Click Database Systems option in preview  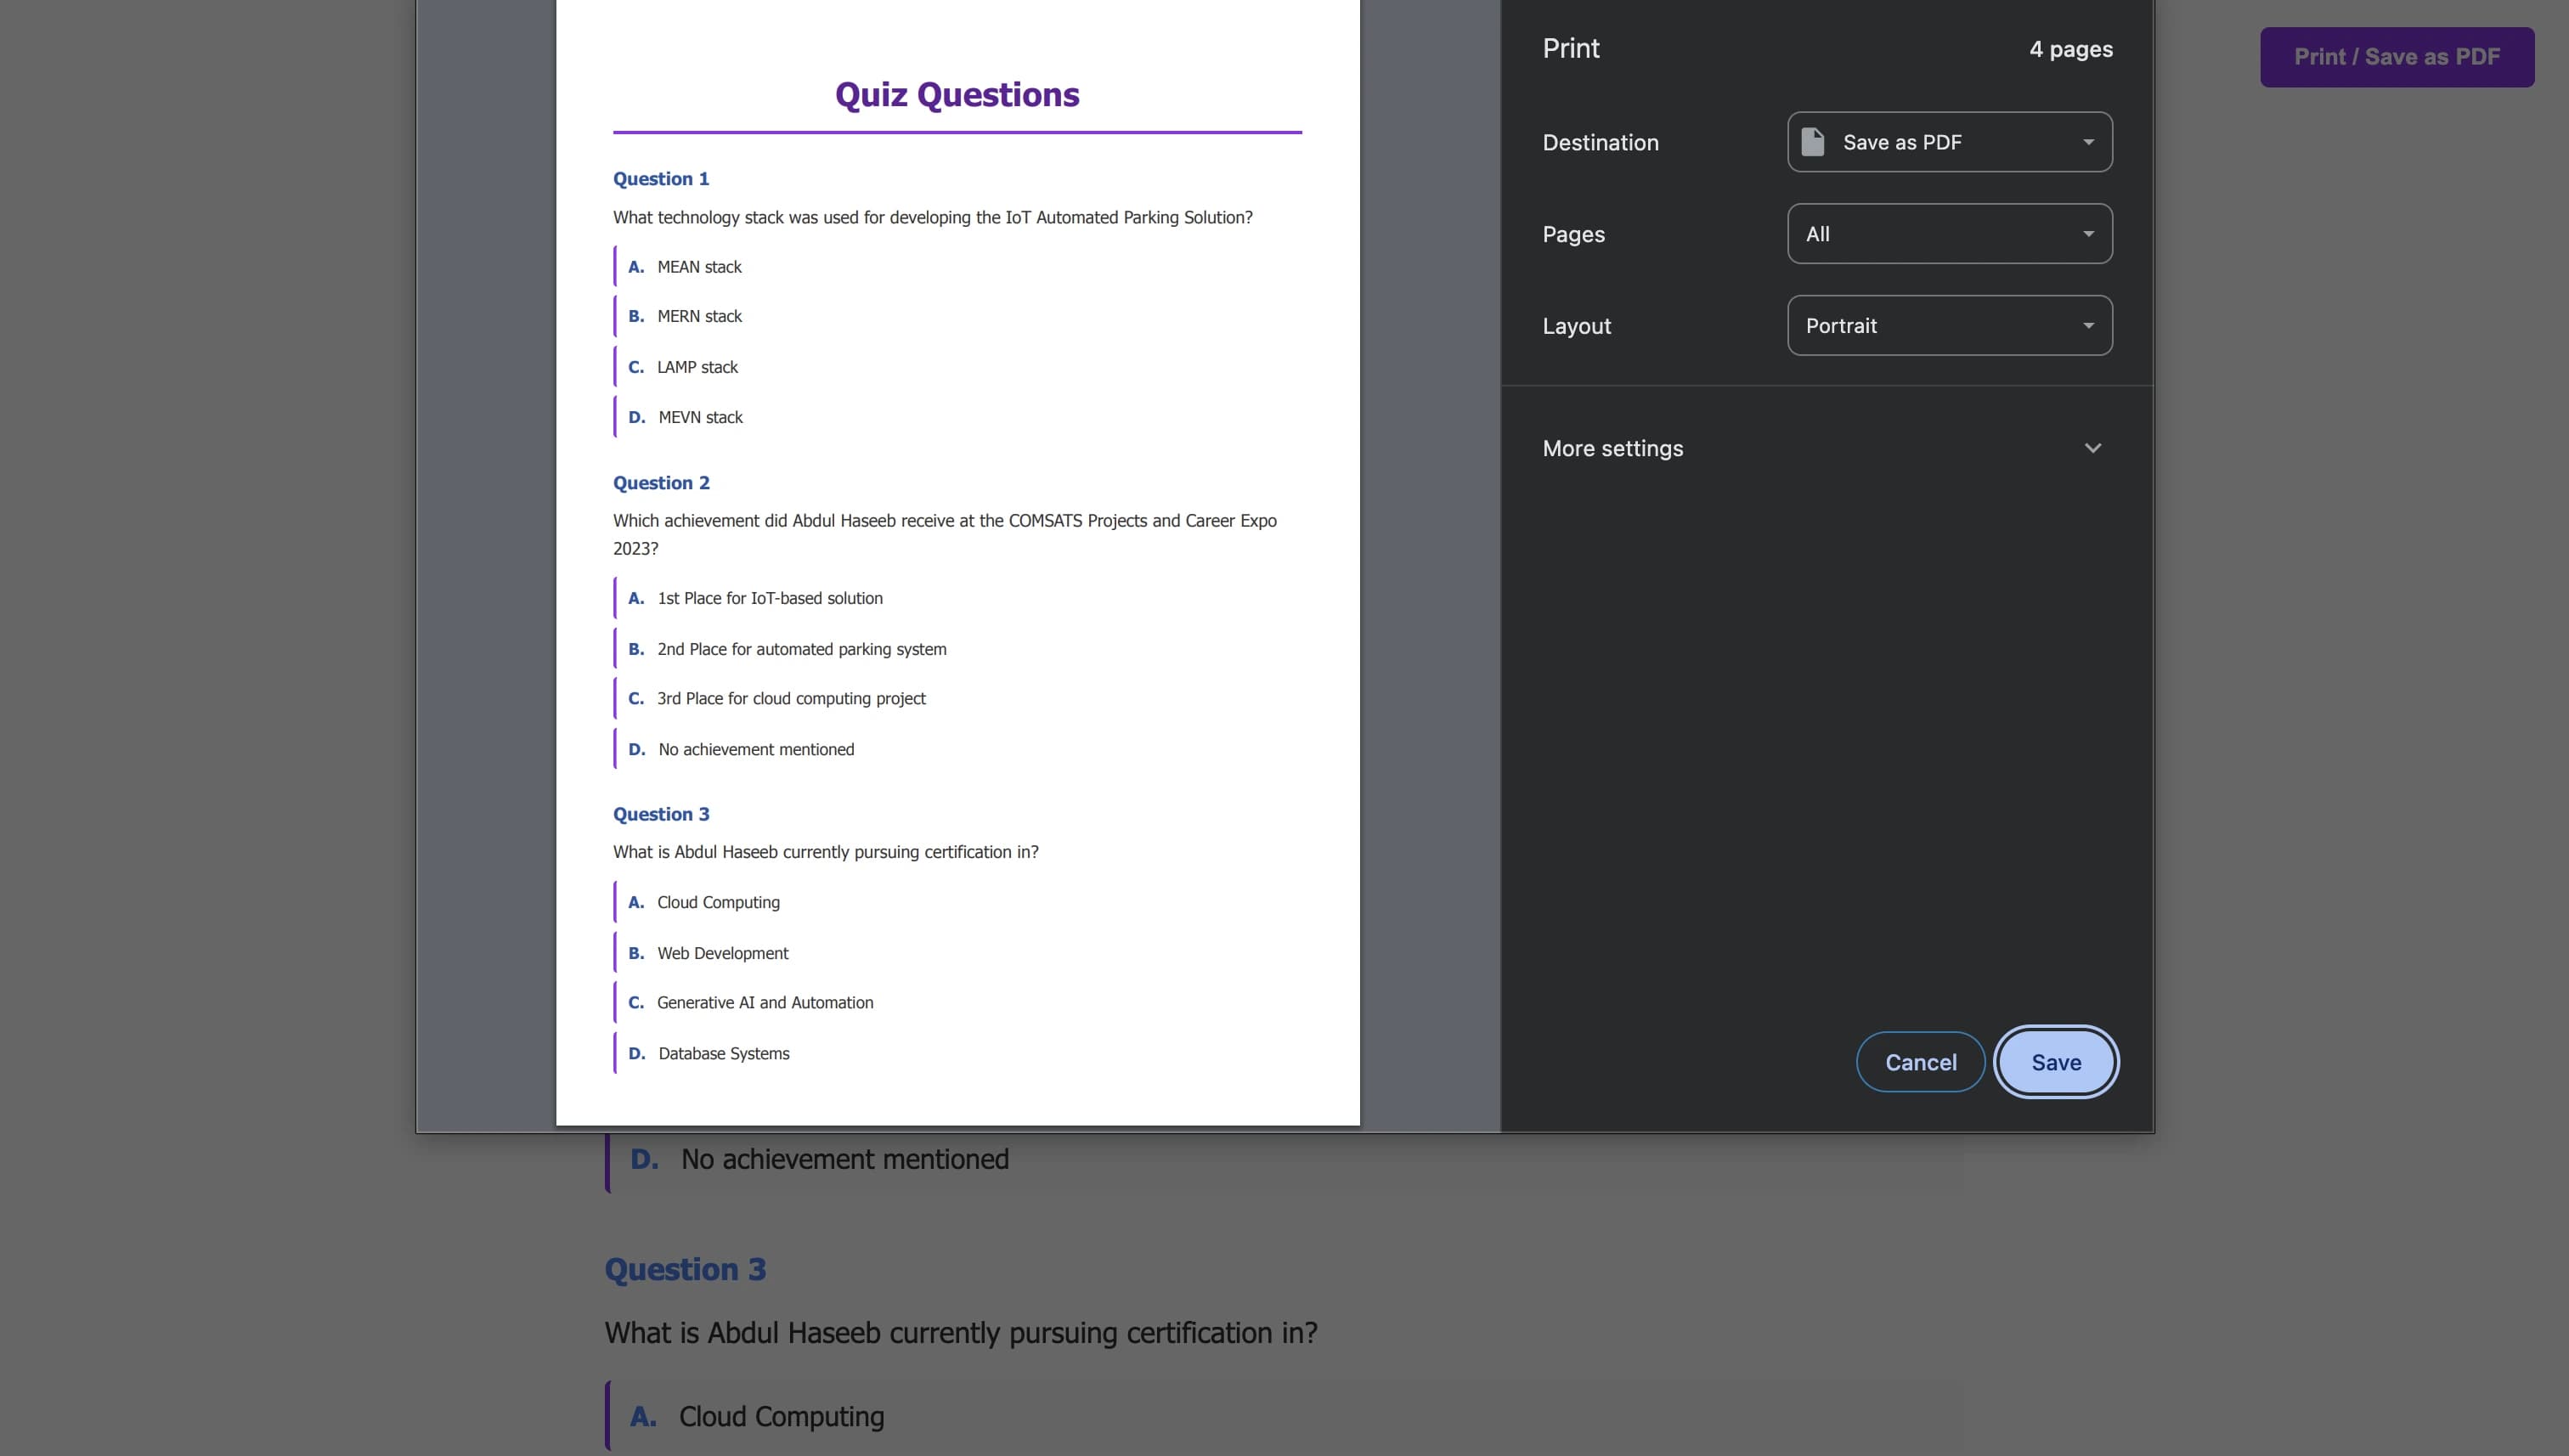click(723, 1054)
